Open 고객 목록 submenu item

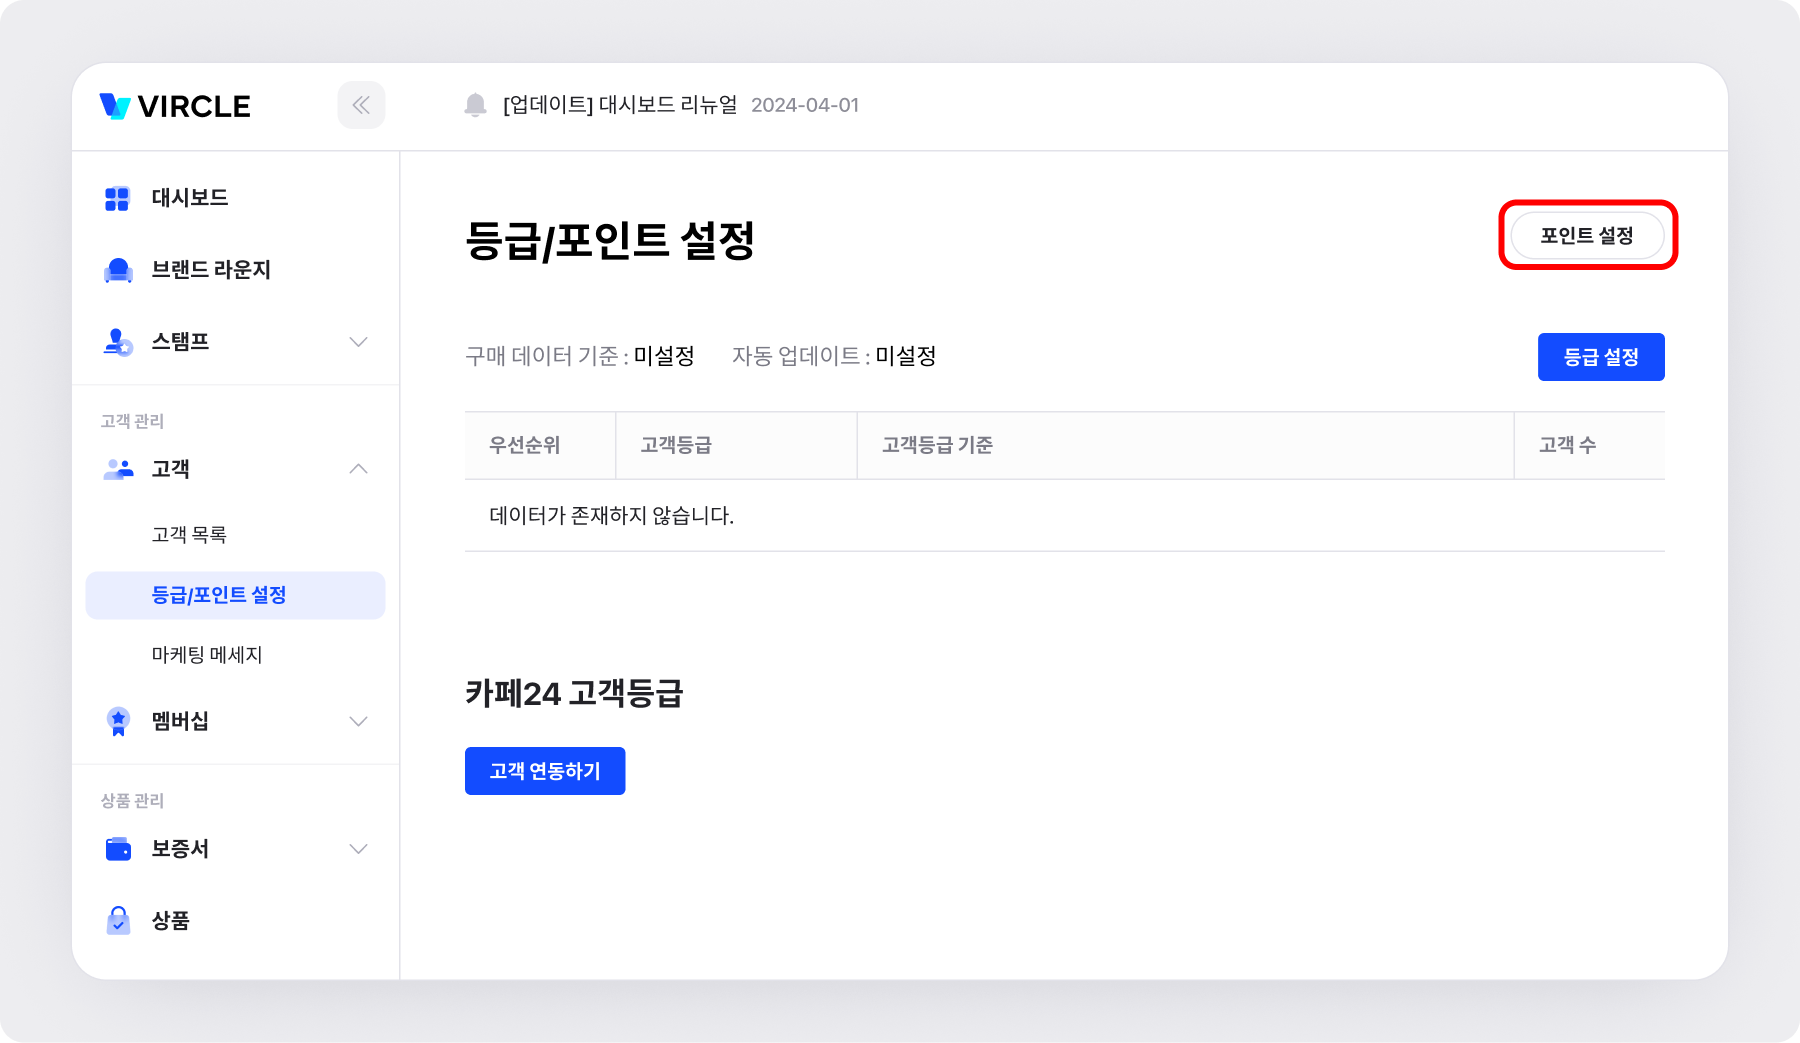pos(189,535)
